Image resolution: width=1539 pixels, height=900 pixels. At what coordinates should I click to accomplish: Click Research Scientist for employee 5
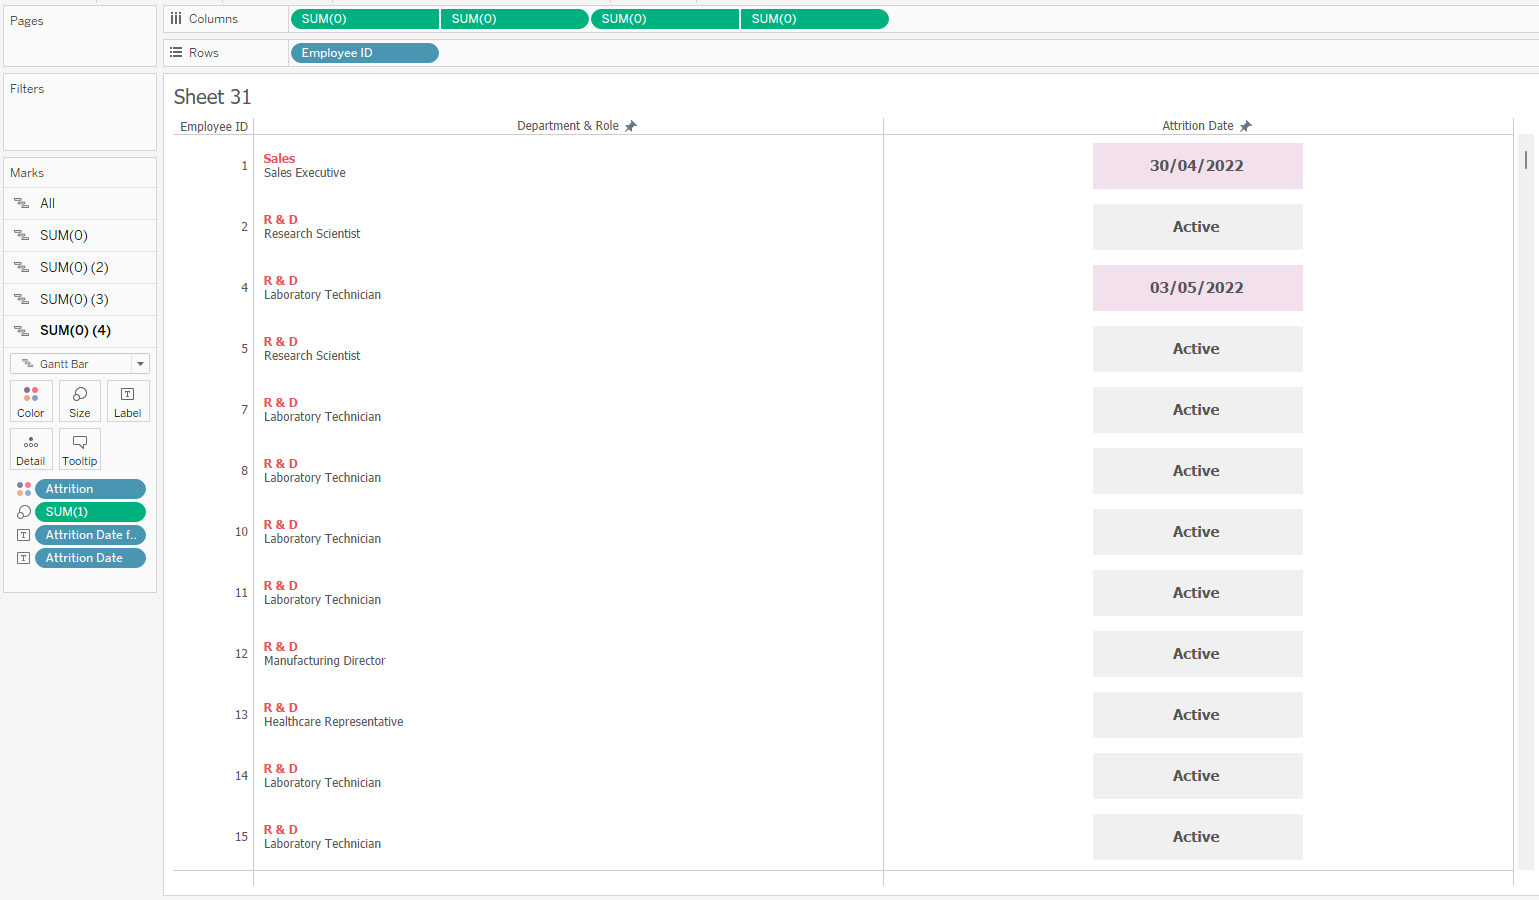tap(312, 356)
